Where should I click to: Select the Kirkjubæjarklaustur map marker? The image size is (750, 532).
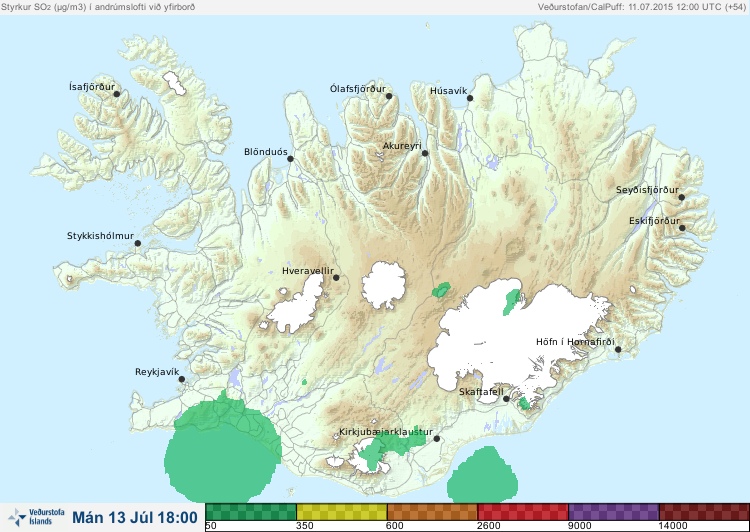pos(436,439)
